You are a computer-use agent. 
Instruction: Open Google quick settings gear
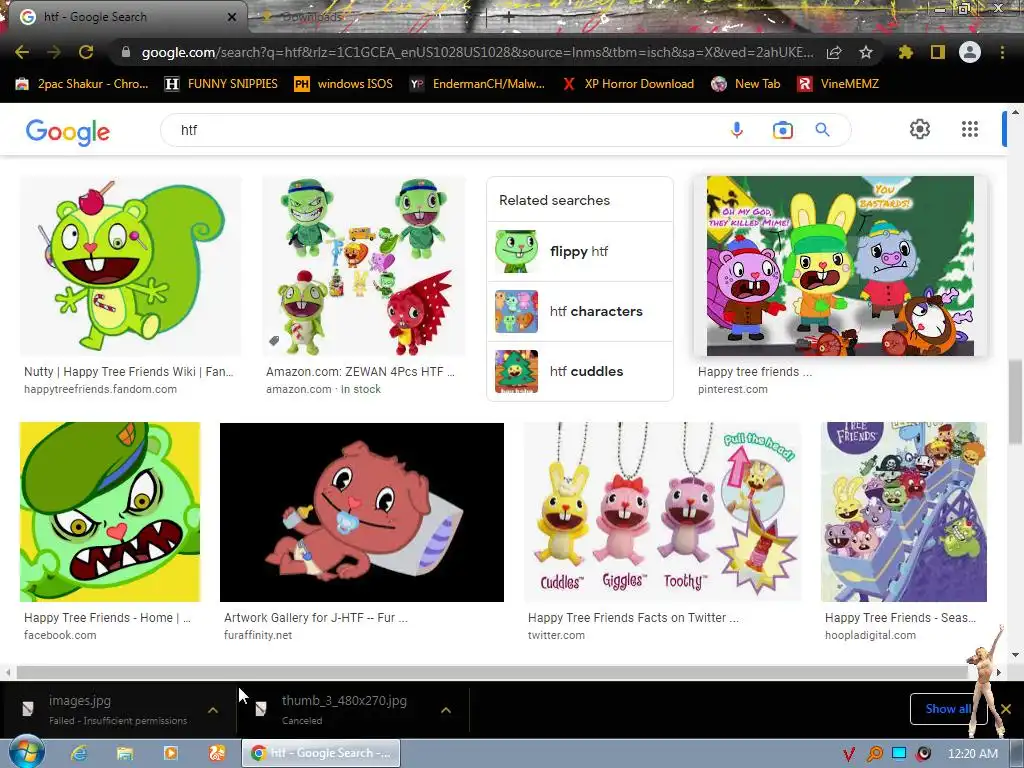(x=920, y=129)
